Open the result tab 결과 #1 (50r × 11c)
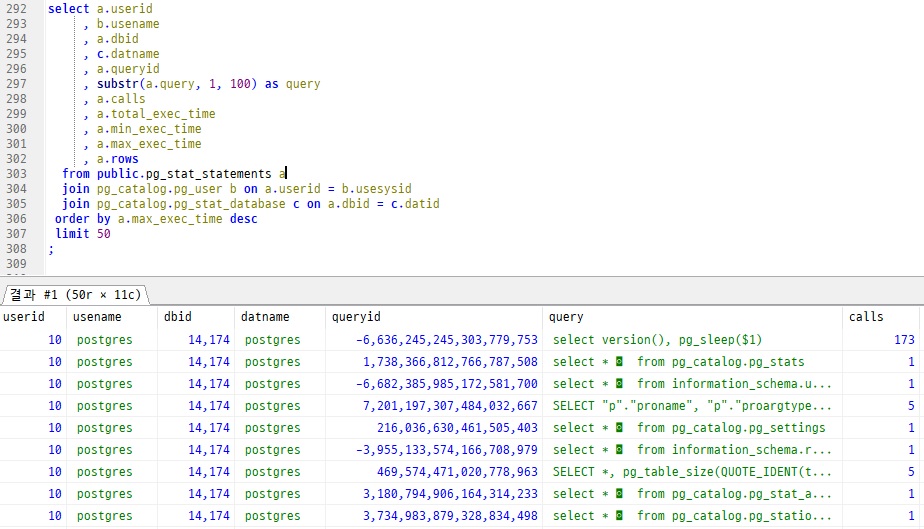The width and height of the screenshot is (924, 529). click(75, 295)
